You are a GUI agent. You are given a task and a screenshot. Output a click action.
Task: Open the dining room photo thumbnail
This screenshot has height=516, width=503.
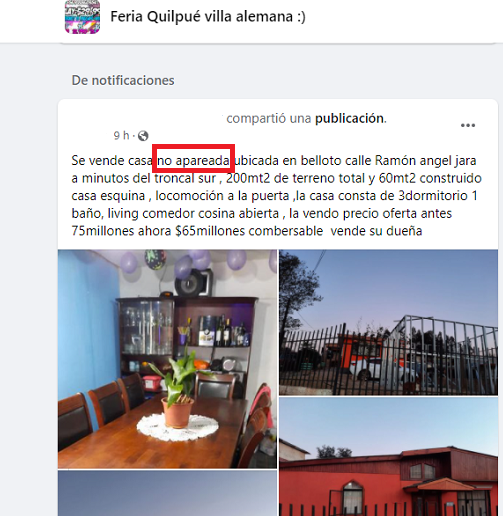tap(167, 359)
